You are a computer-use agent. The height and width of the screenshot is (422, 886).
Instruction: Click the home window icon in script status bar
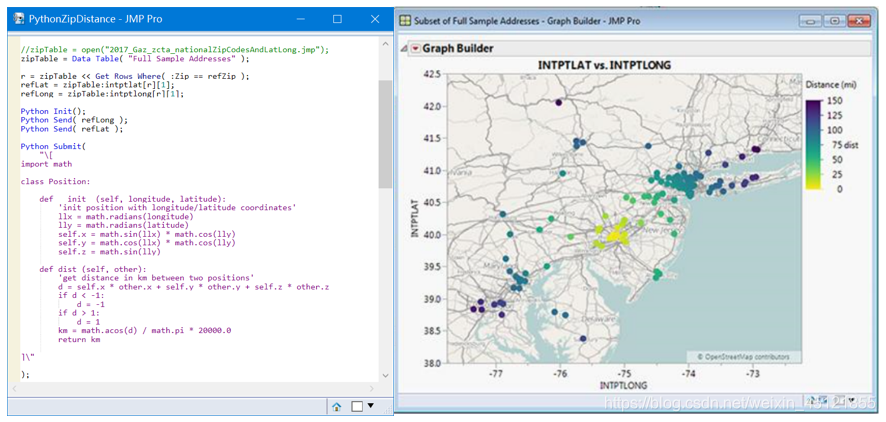point(337,406)
